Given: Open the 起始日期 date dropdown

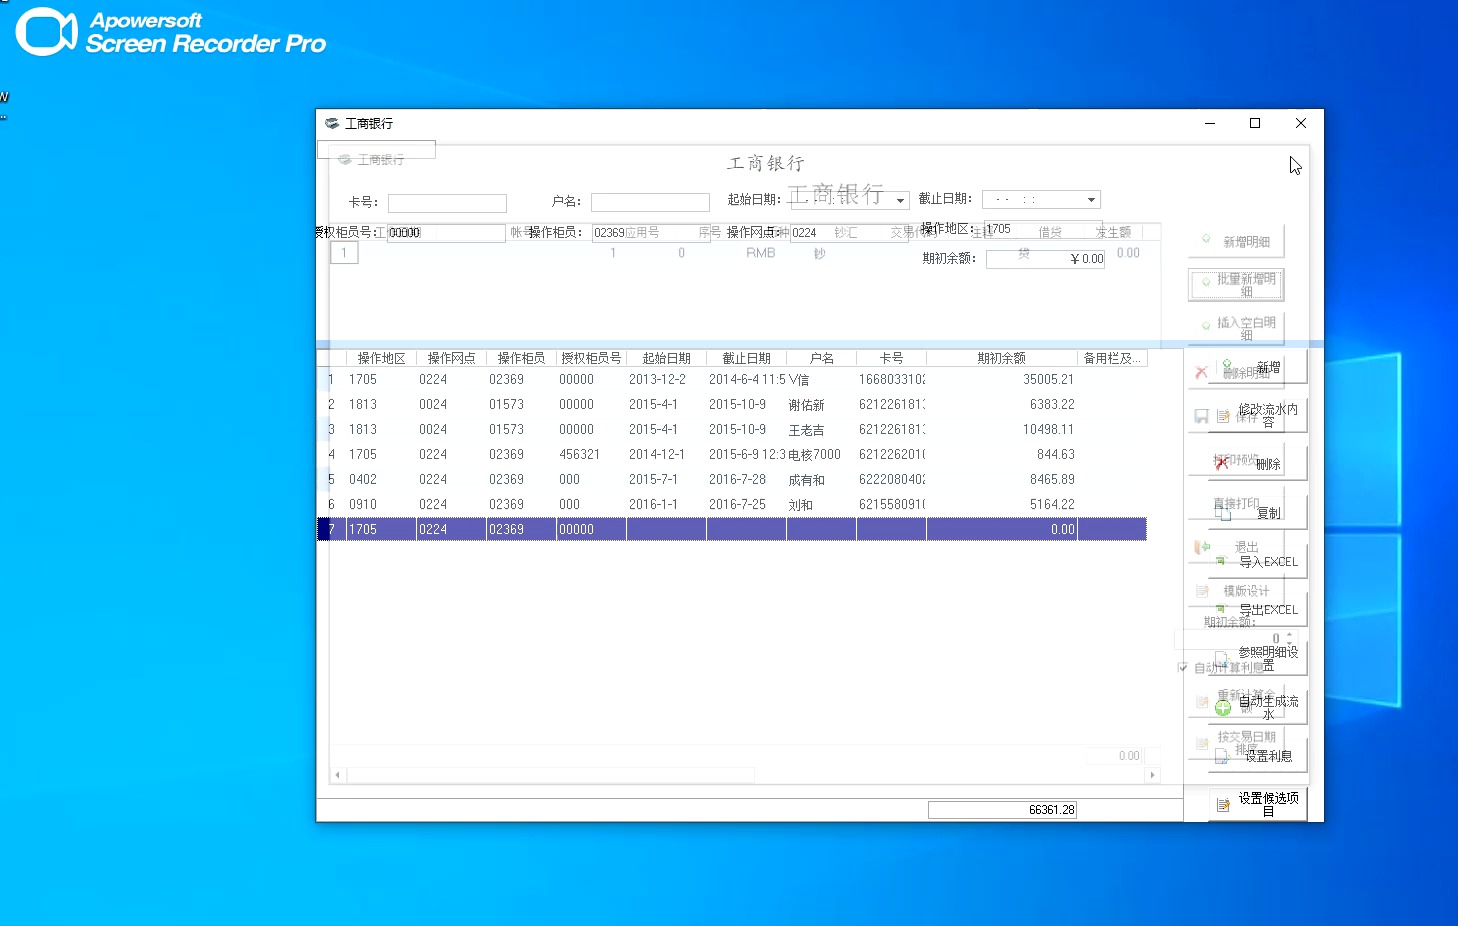Looking at the screenshot, I should [x=900, y=200].
